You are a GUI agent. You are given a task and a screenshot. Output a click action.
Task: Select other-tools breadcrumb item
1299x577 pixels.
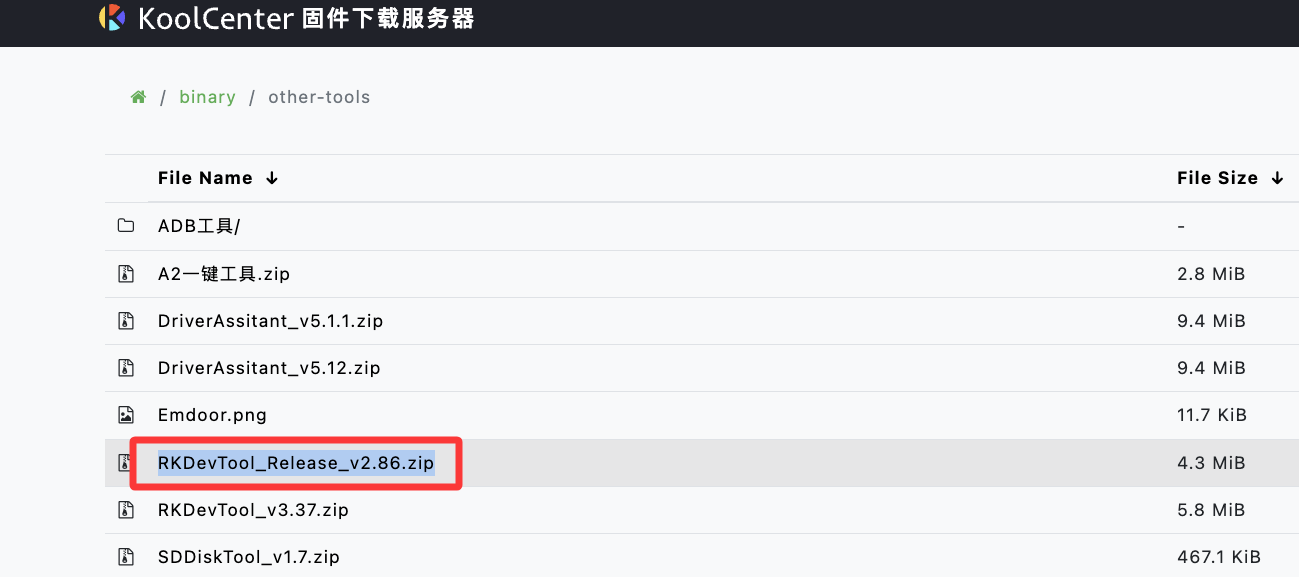pyautogui.click(x=319, y=97)
